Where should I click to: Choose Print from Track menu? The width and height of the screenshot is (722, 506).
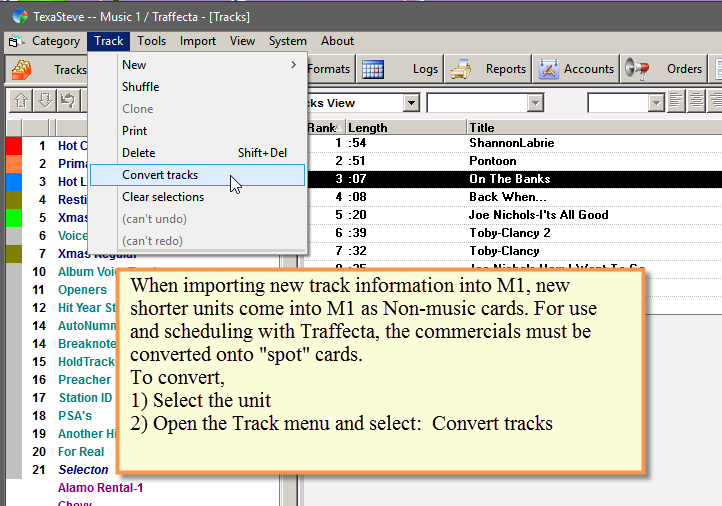tap(197, 131)
